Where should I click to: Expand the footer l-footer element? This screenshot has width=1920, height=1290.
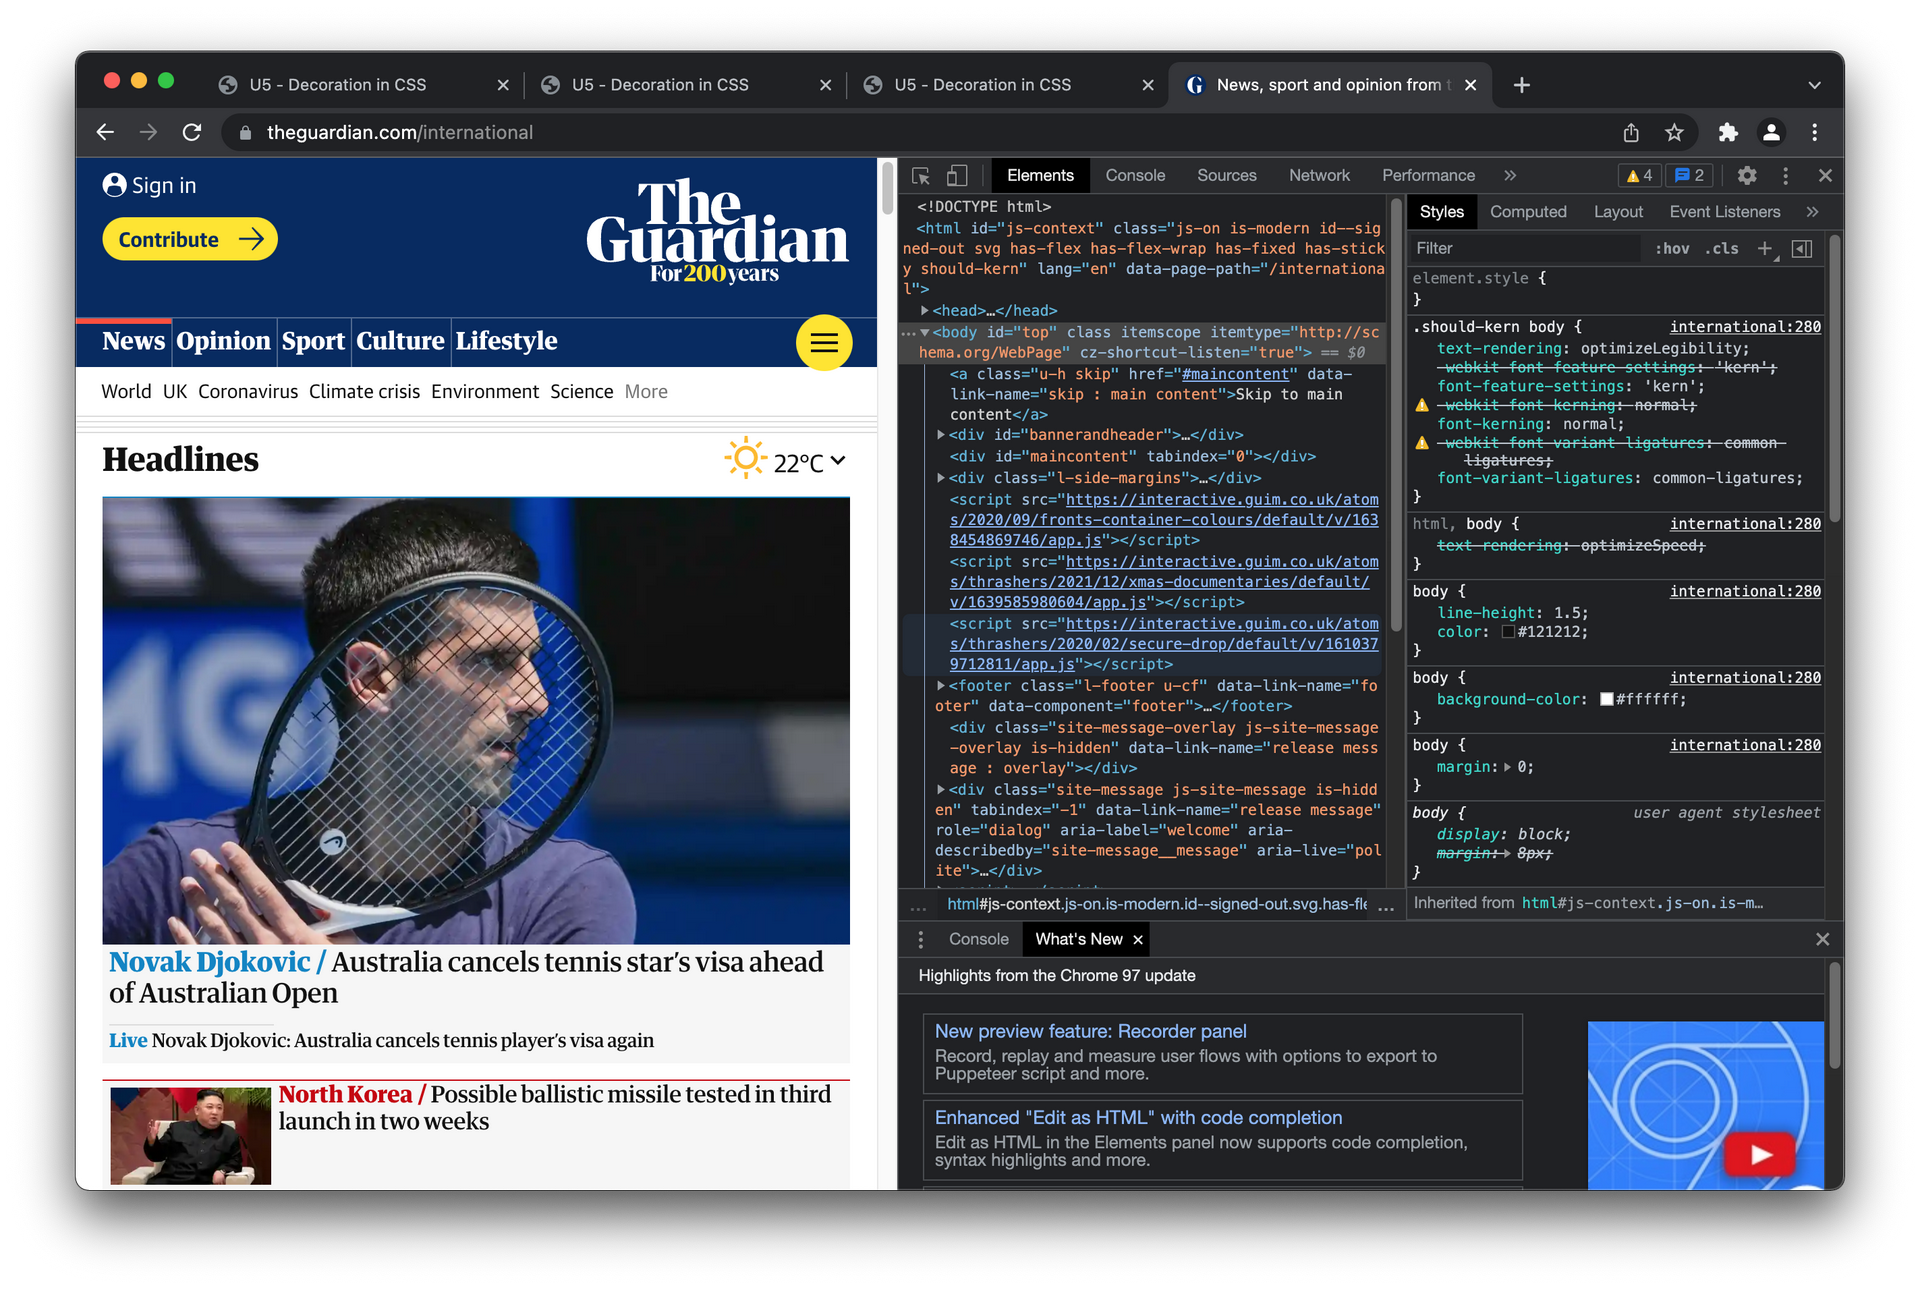pyautogui.click(x=941, y=686)
